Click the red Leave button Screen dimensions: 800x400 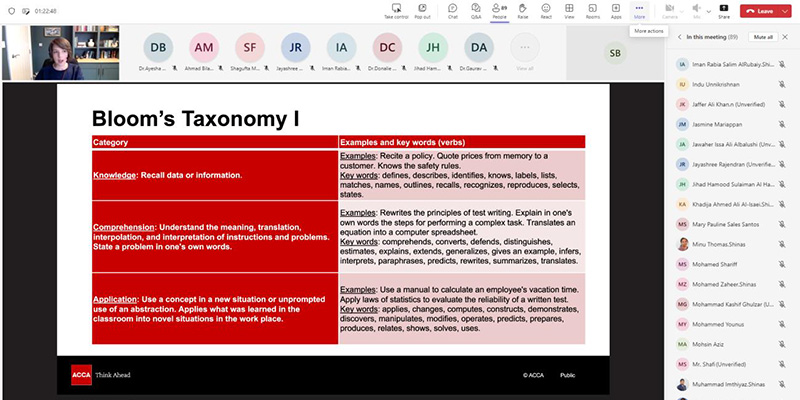tap(761, 11)
